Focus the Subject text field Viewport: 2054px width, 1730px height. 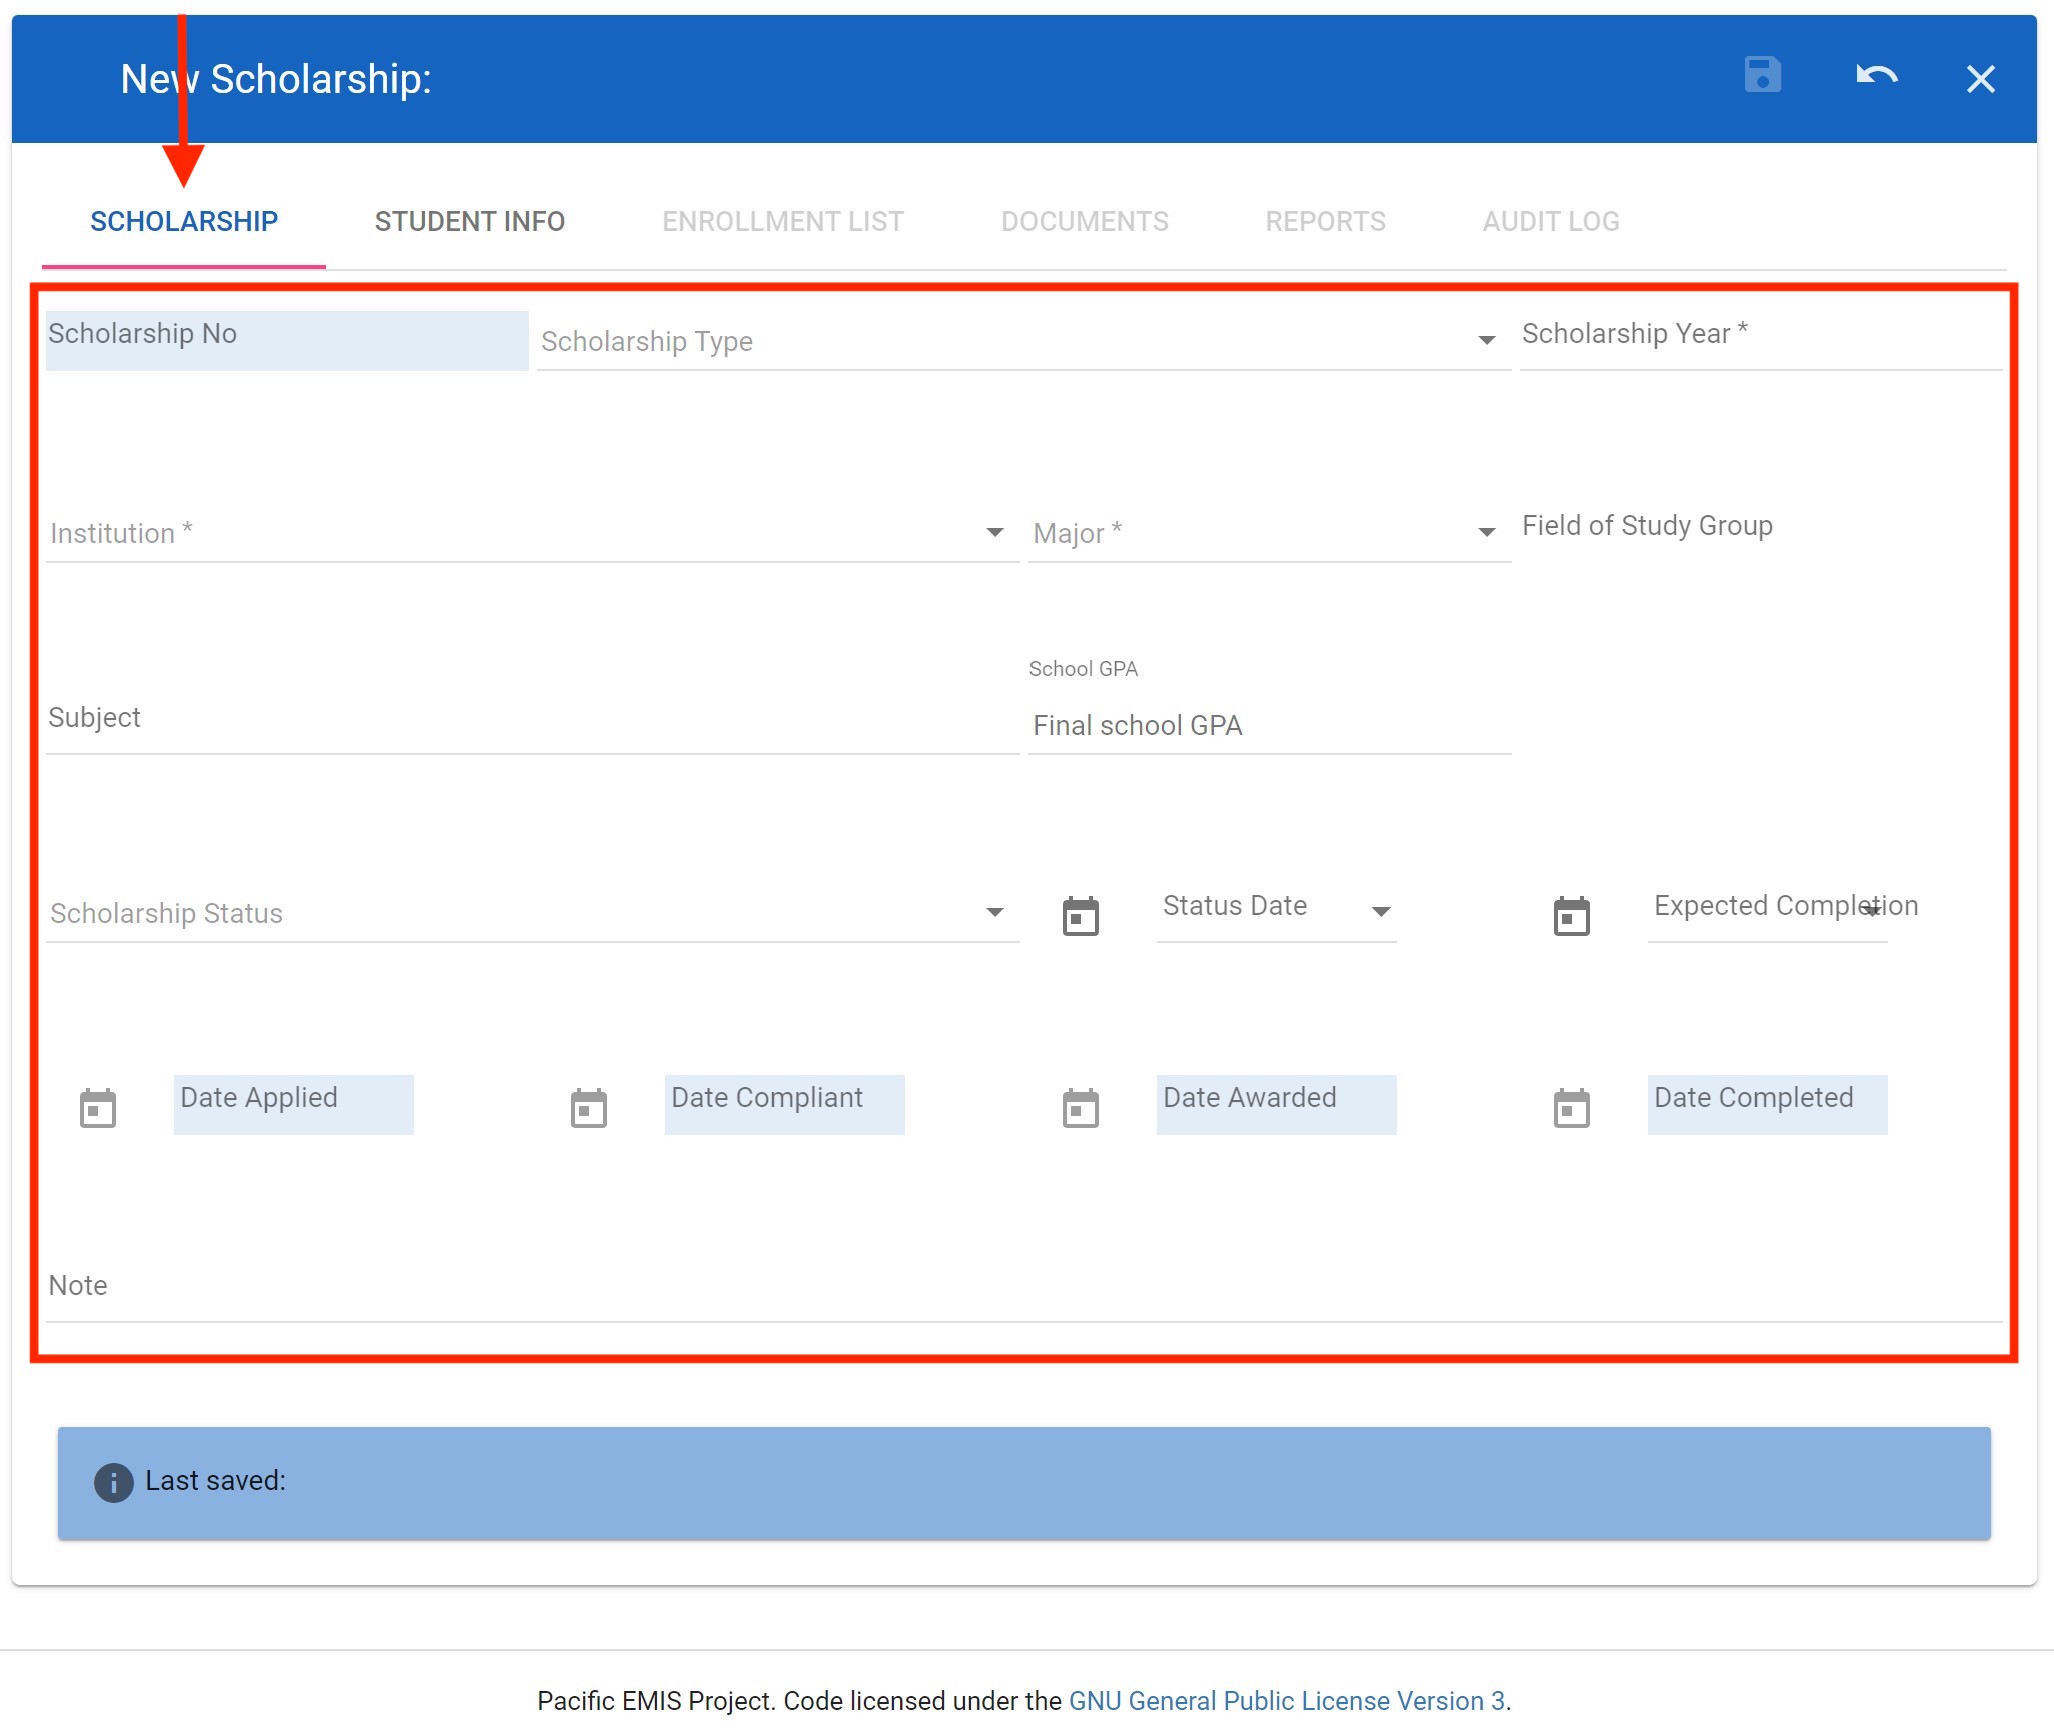[x=530, y=722]
